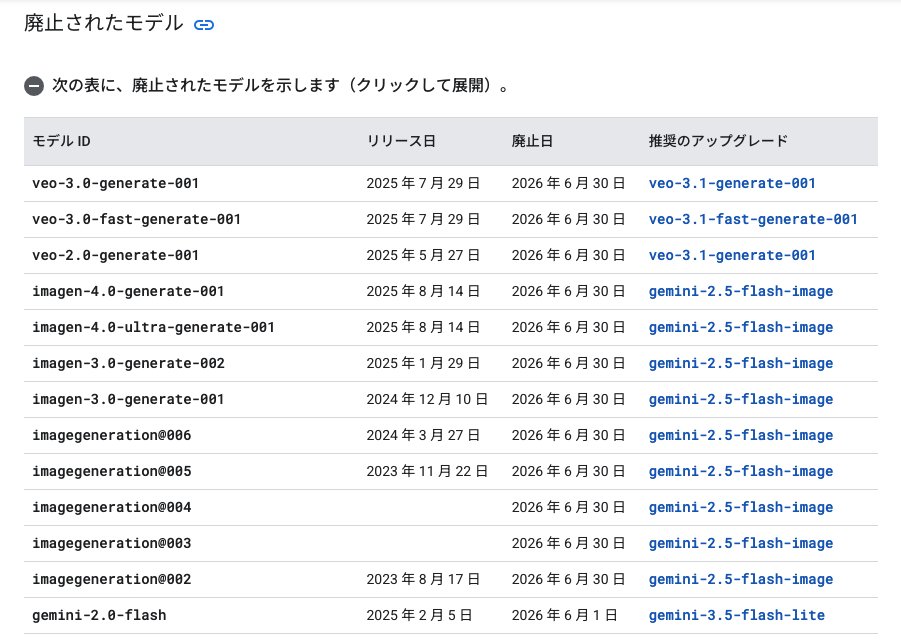
Task: Open the veo-3.1-fast-generate-001 upgrade link
Action: [753, 219]
